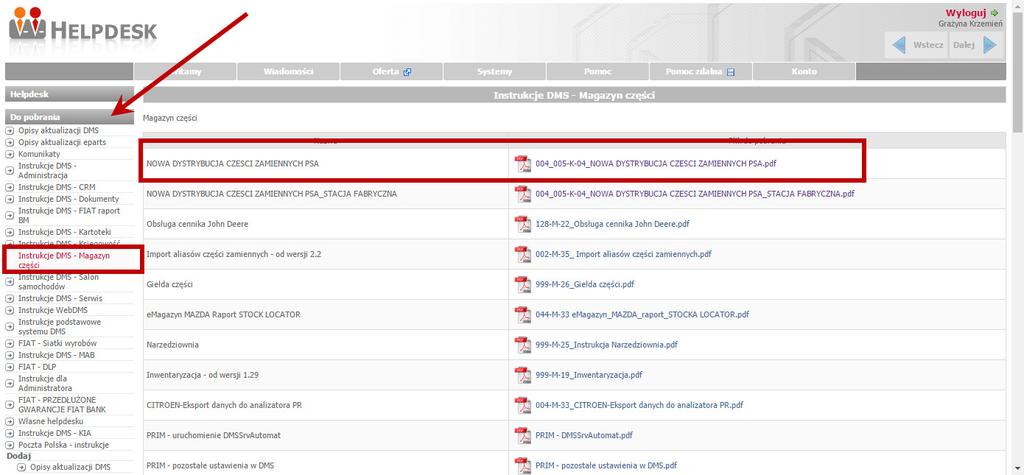Click PDF icon for NOWA DYSTRYBUCJA CZESCI ZAMIENNYCH PSA.pdf
The width and height of the screenshot is (1024, 475).
point(523,163)
